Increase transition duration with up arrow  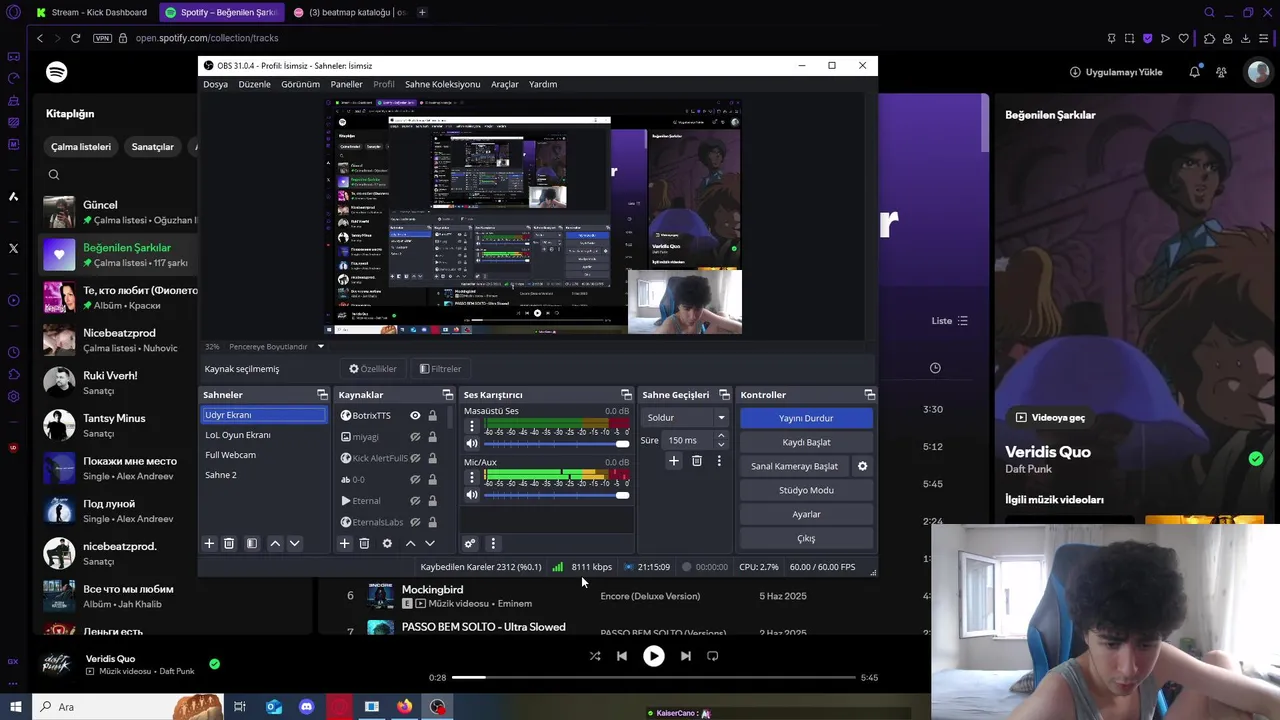721,436
